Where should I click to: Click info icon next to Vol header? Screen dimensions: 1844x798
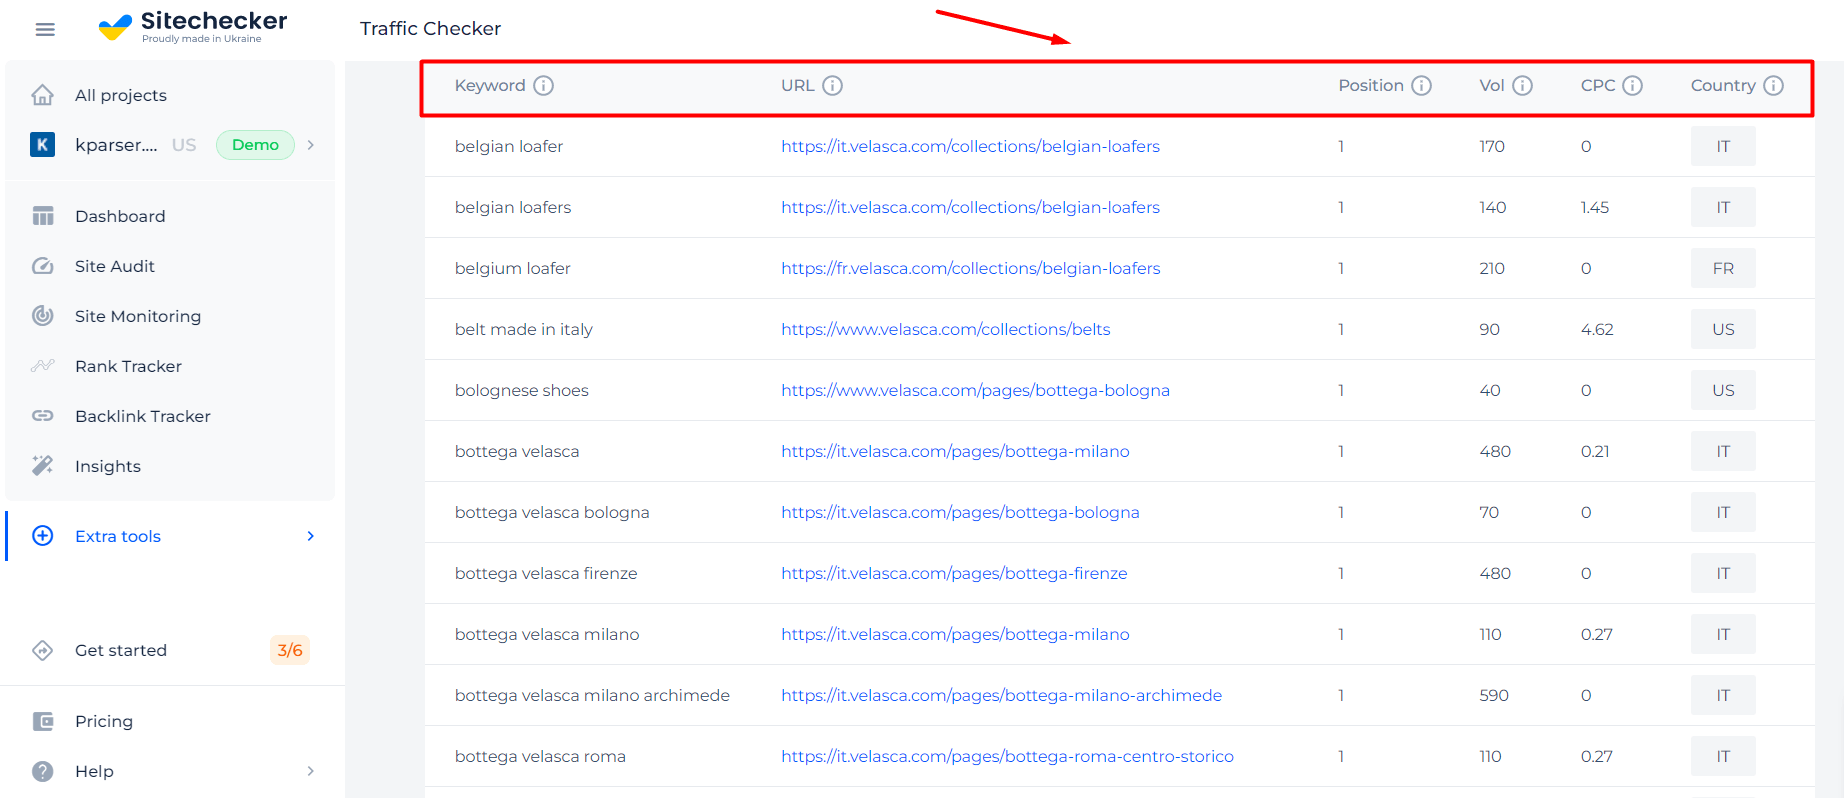[1522, 86]
